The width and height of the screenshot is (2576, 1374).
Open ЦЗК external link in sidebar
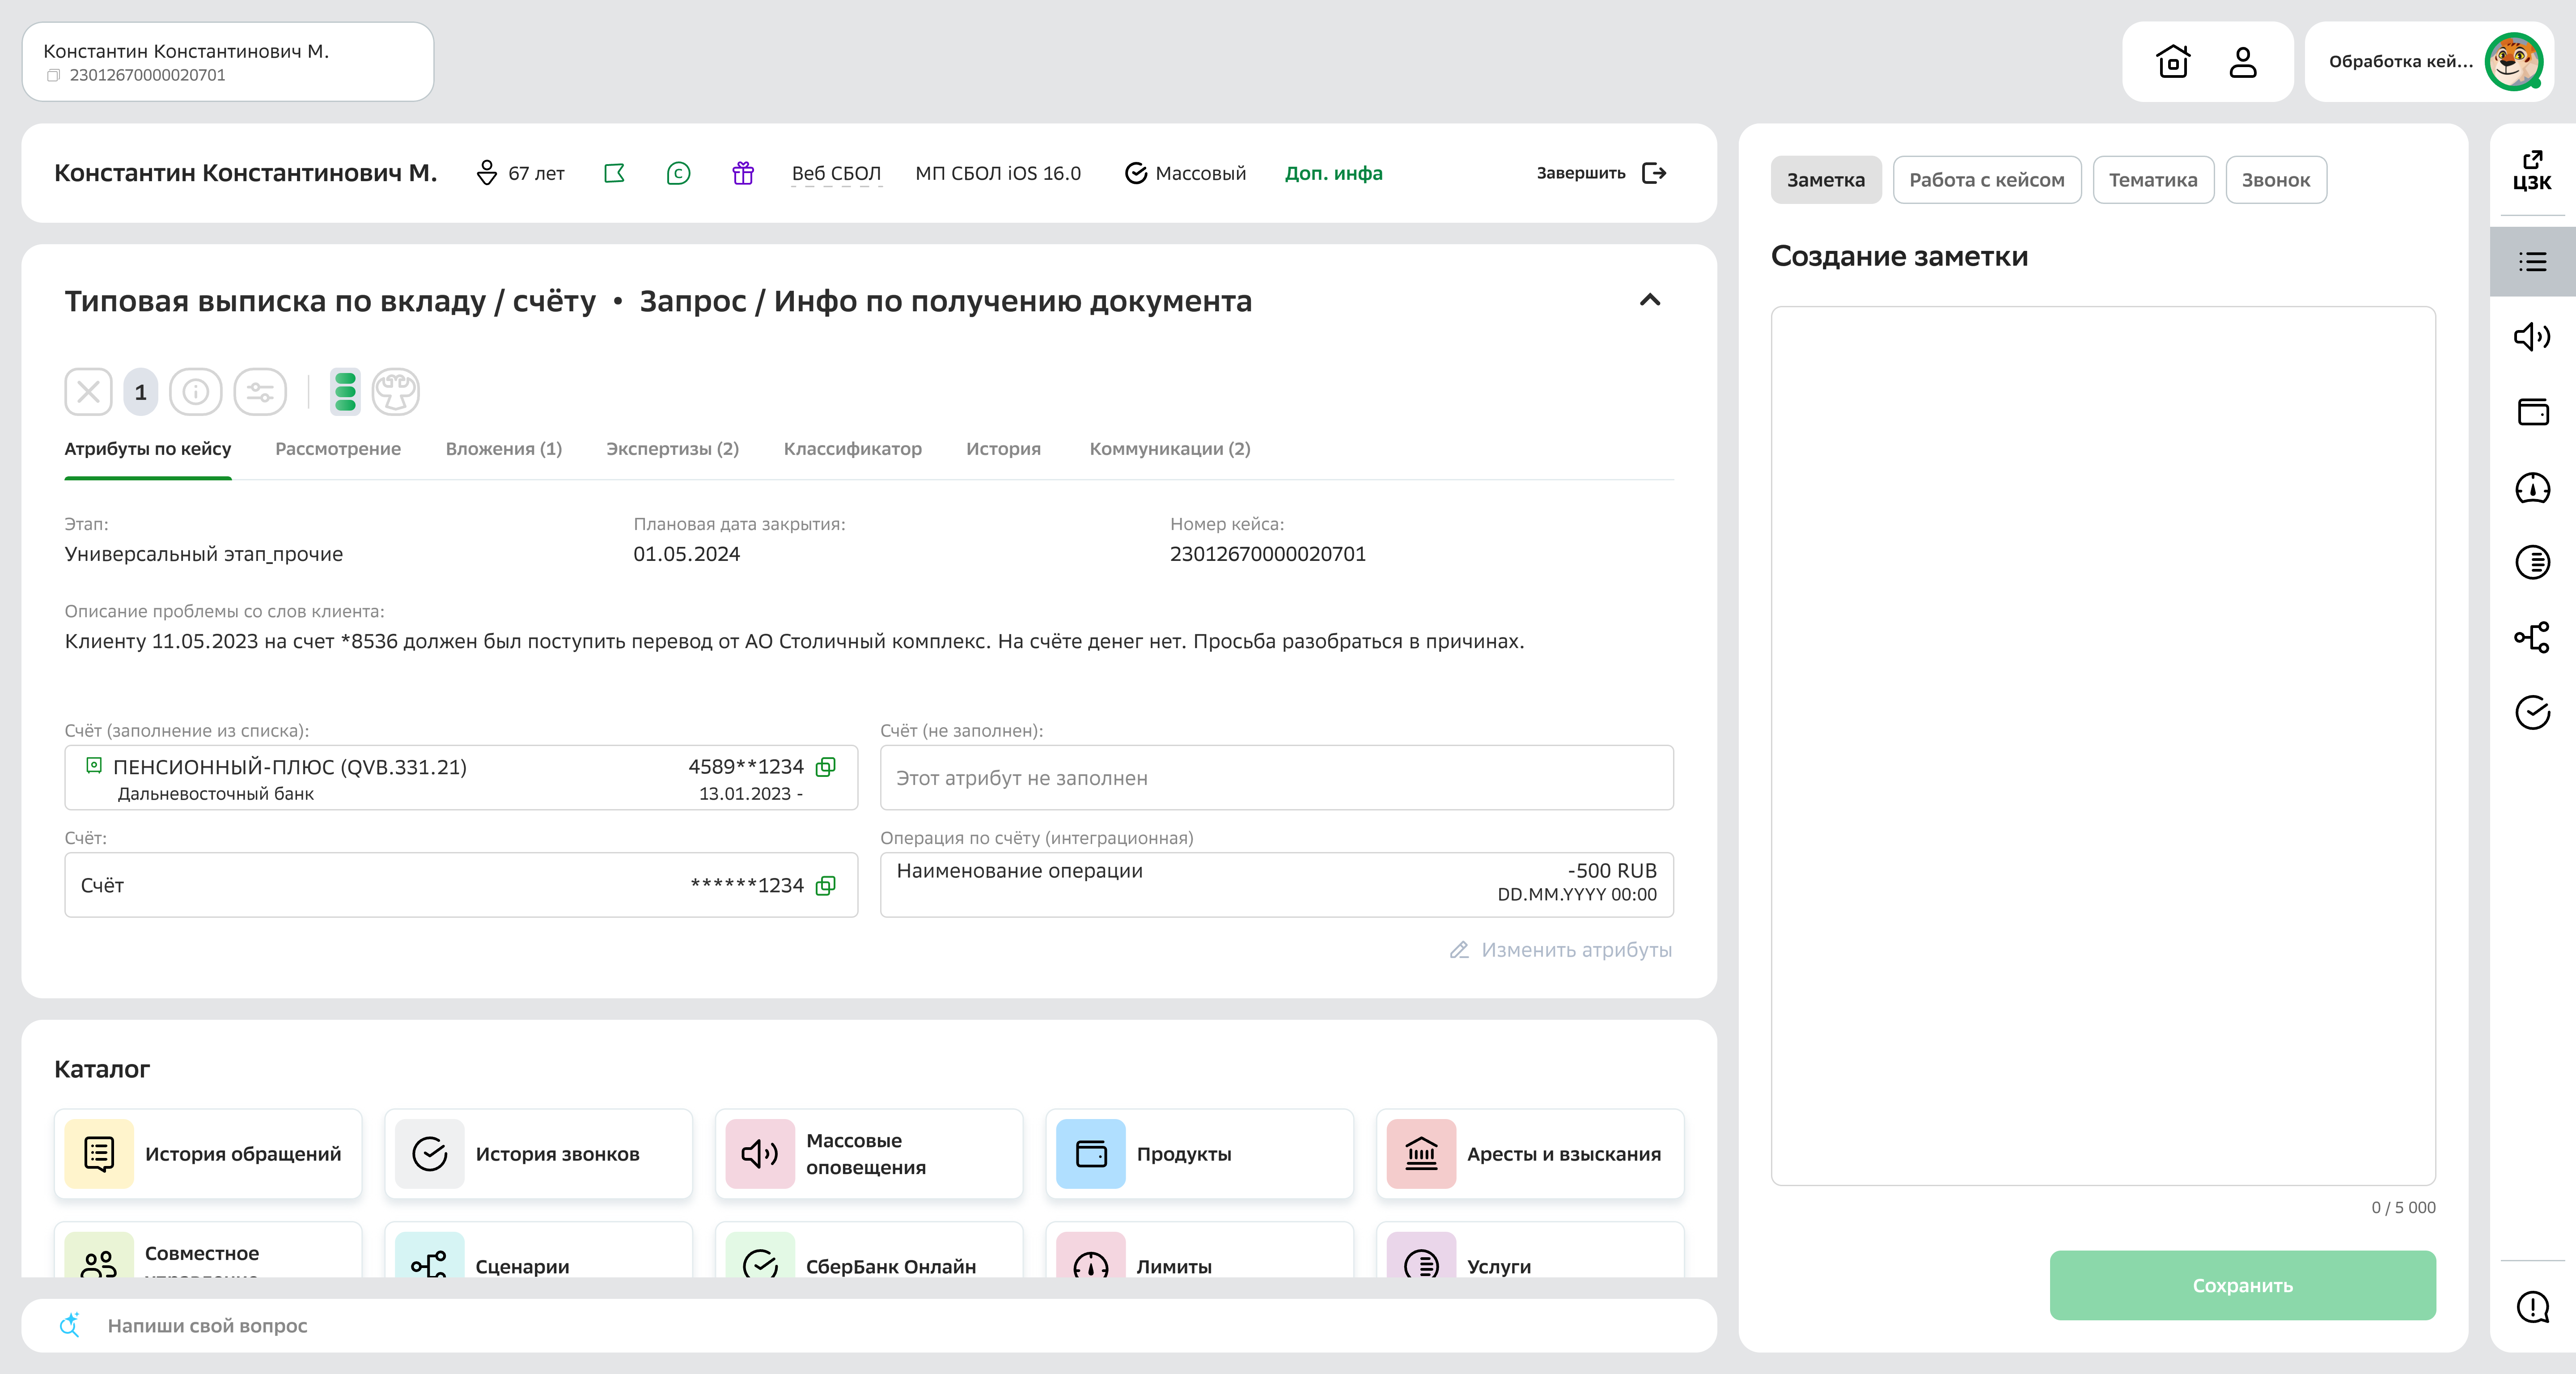2533,172
